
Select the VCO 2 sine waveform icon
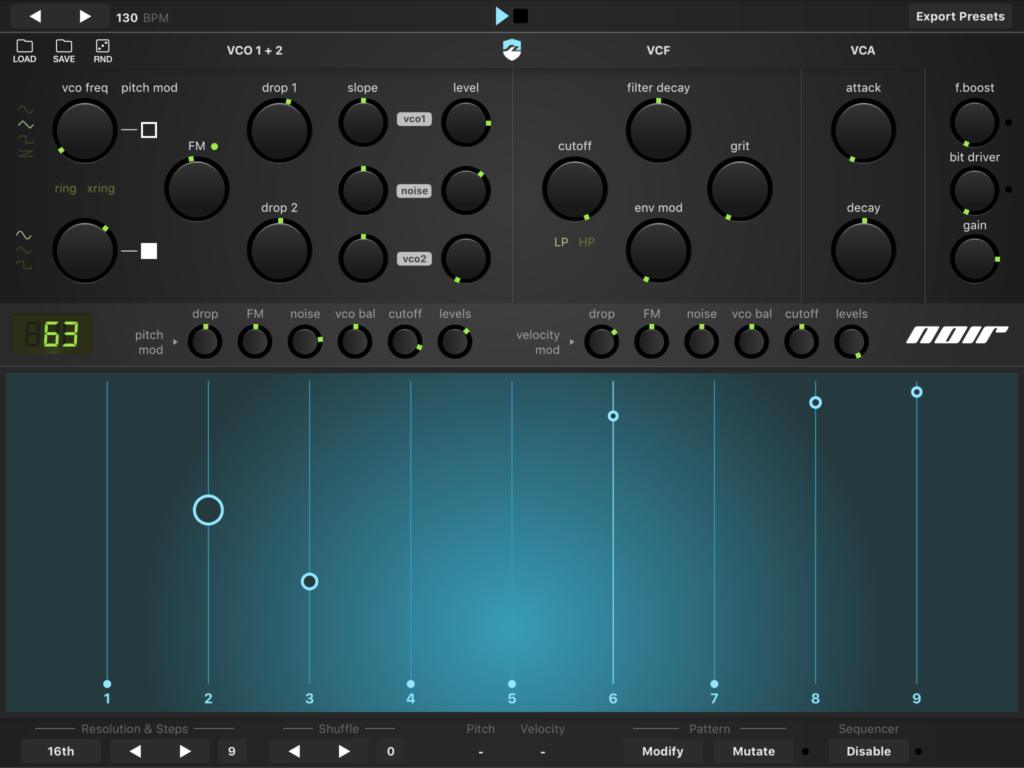(24, 235)
